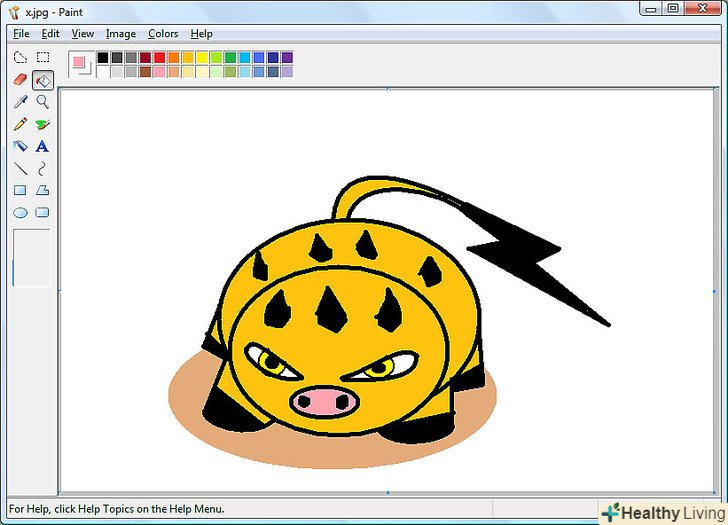Maximize the Paint window
The image size is (728, 525).
(x=673, y=8)
